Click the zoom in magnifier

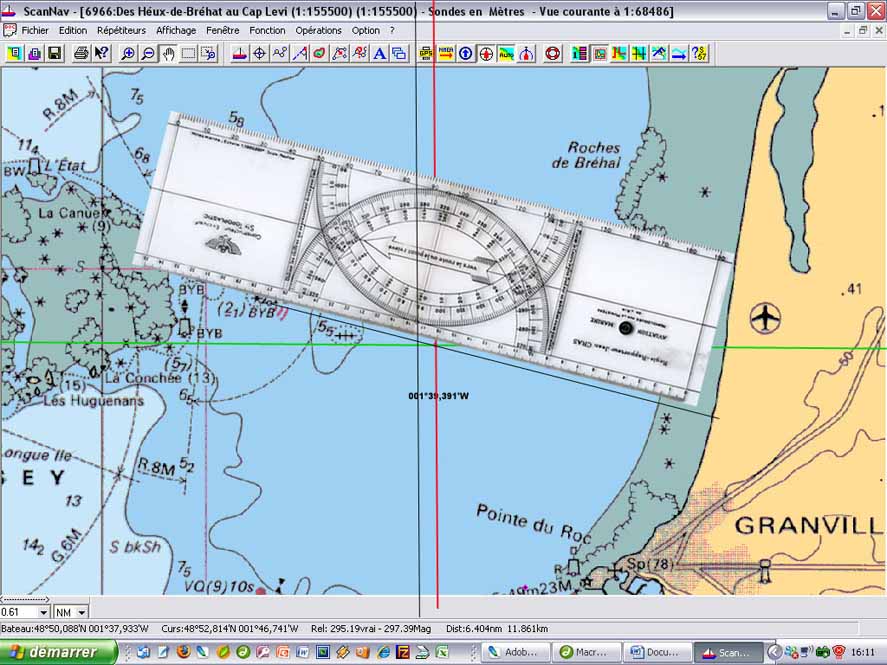pos(128,54)
